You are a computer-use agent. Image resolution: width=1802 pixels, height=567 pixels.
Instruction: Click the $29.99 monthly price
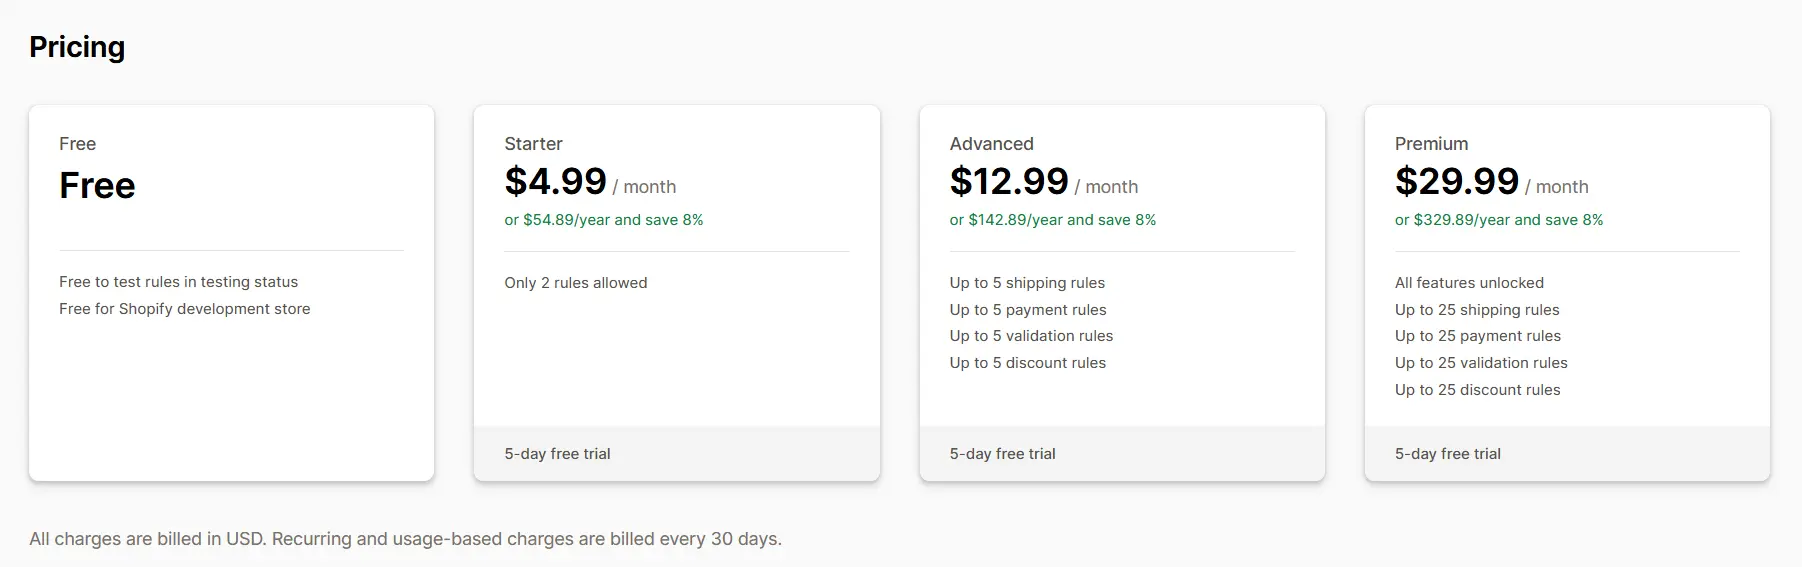(1456, 182)
